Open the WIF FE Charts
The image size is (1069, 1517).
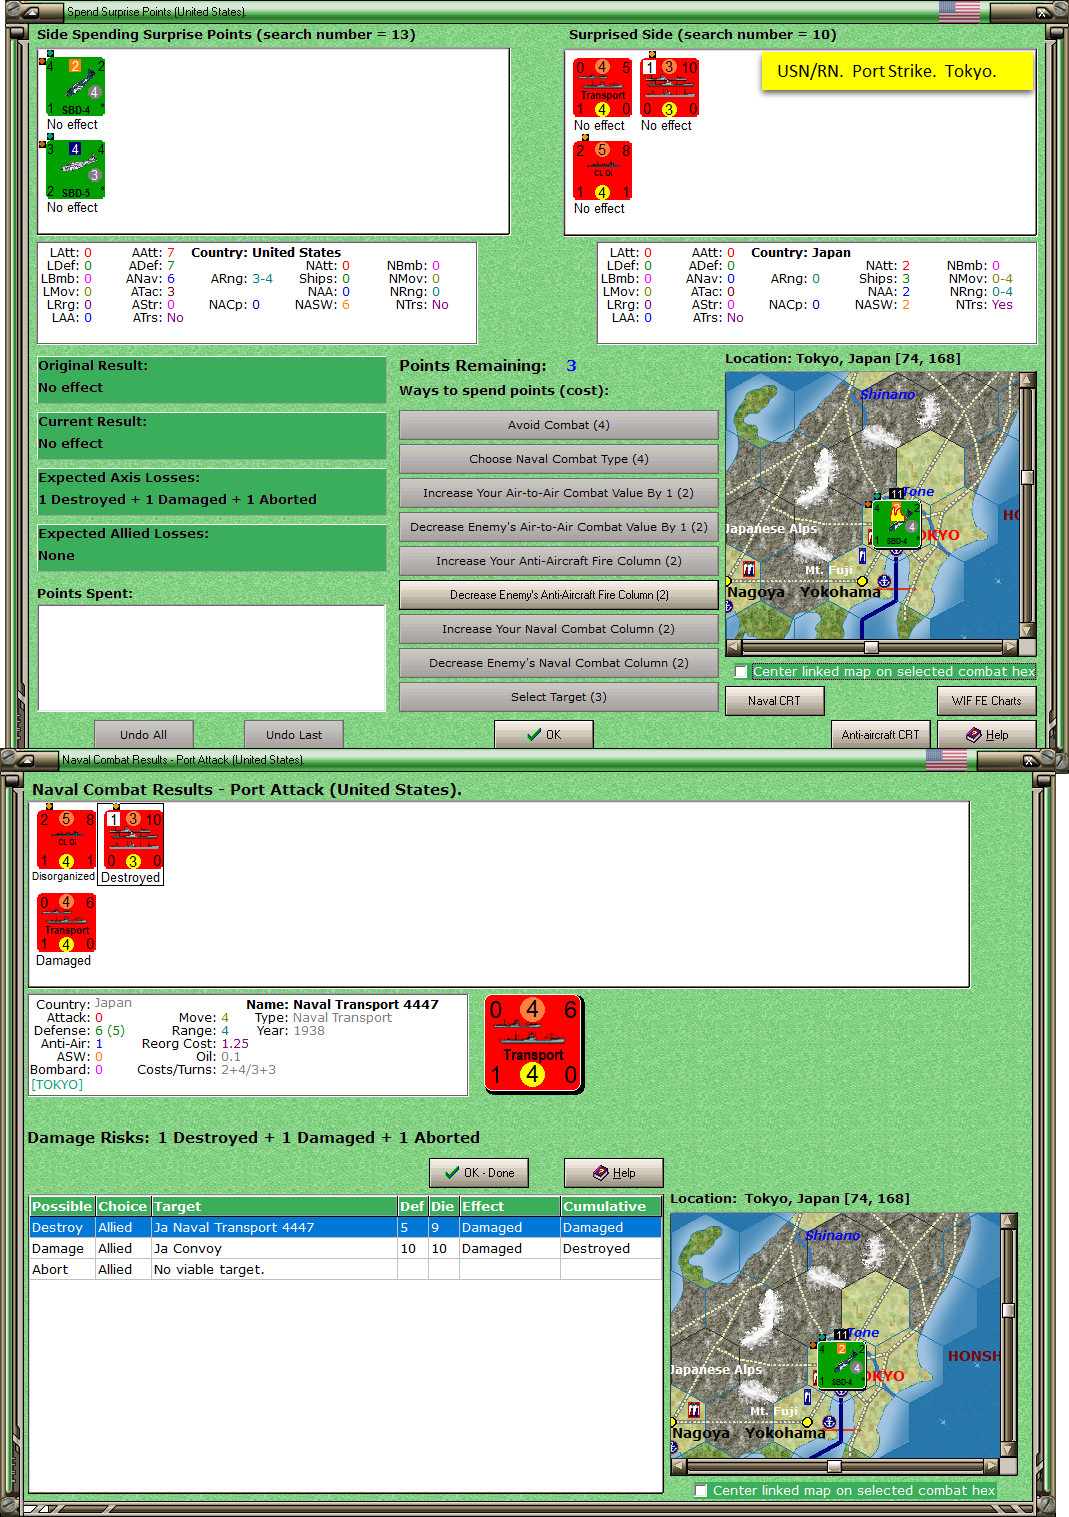987,701
